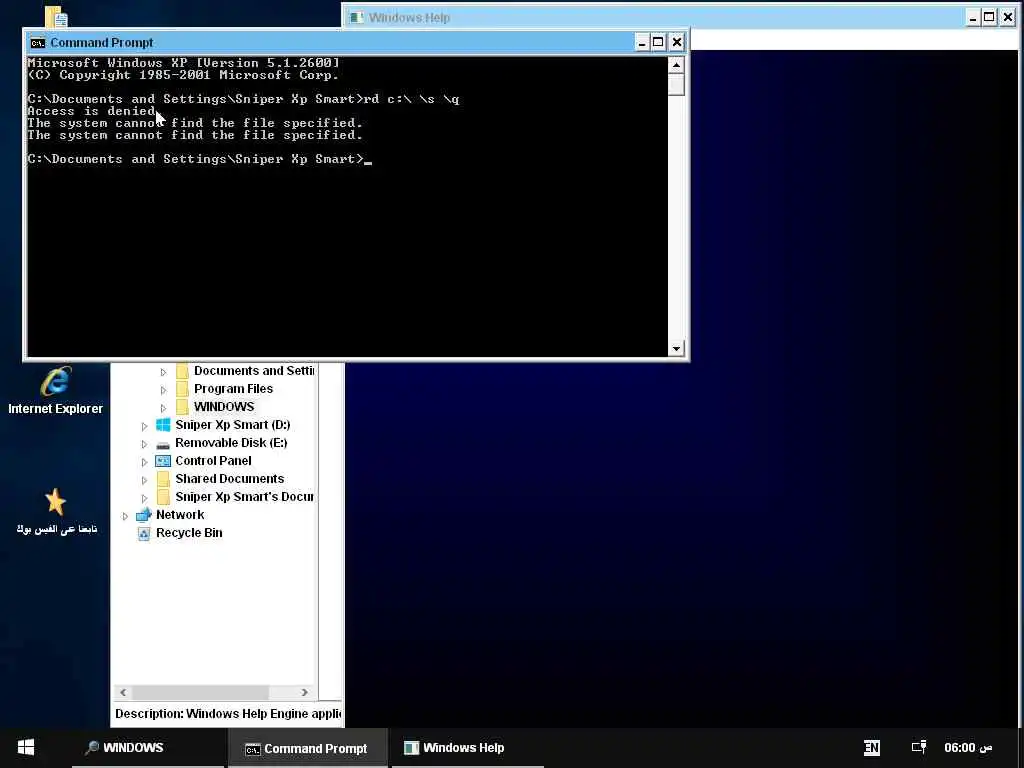
Task: Open the Windows Start button
Action: pos(25,747)
